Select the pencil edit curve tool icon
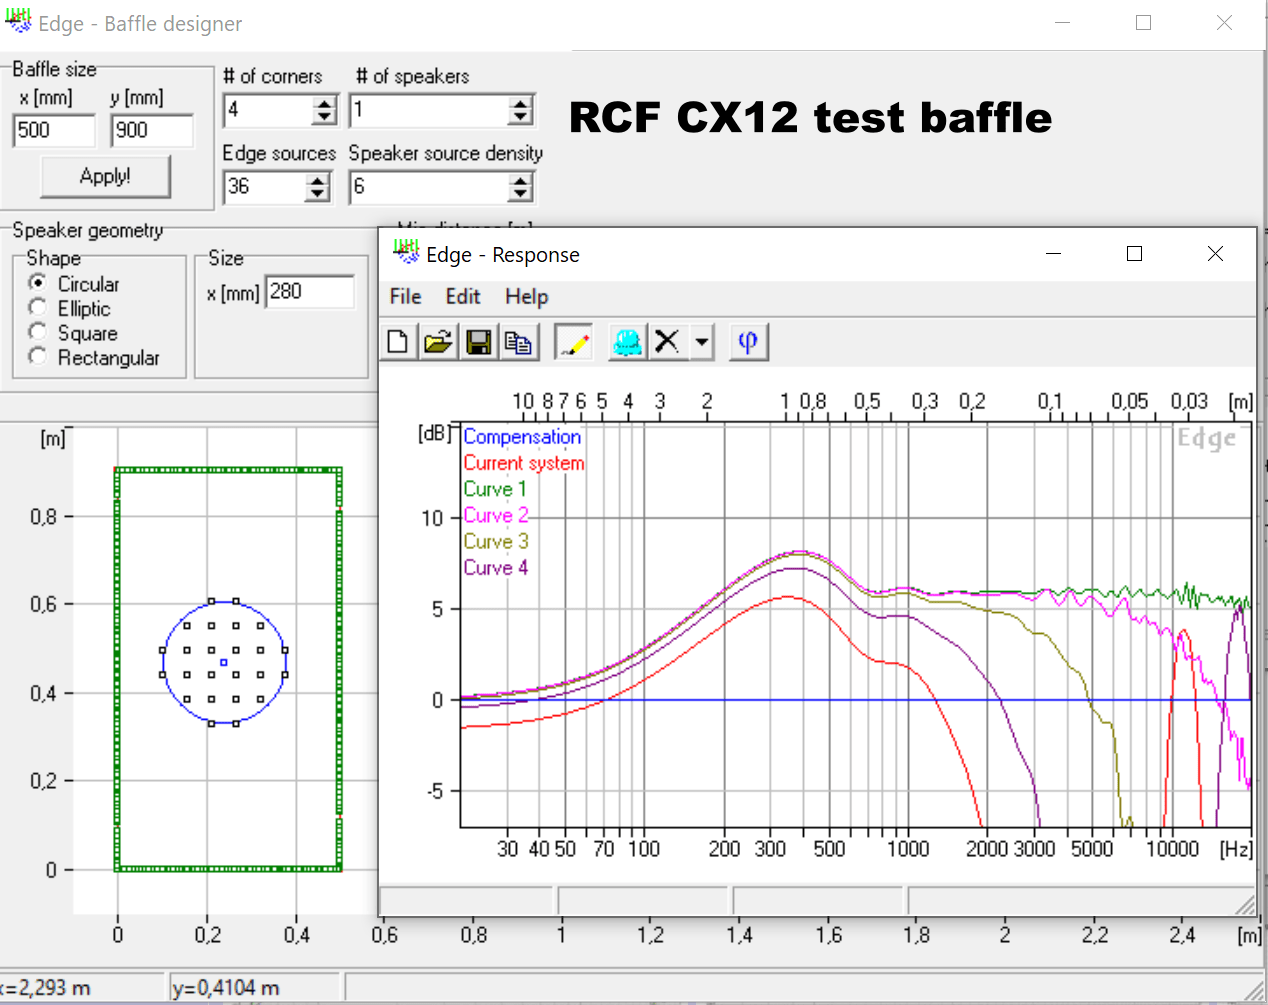 click(574, 342)
